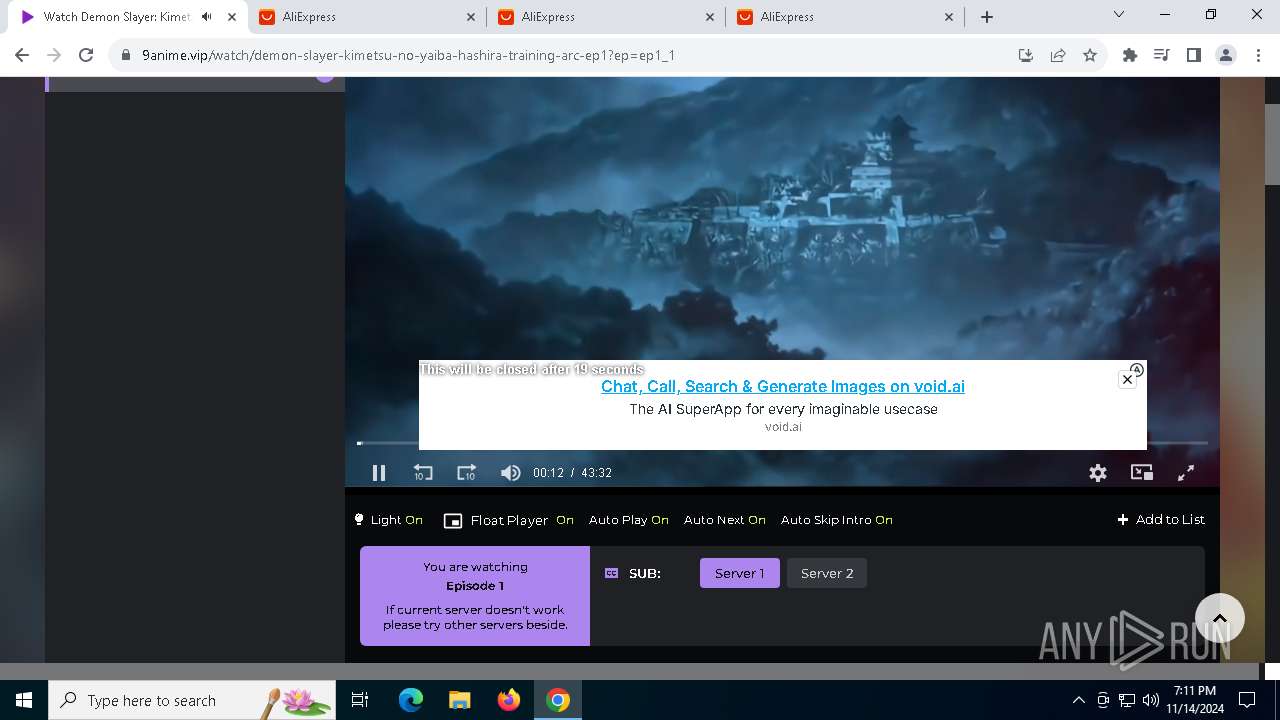Toggle Auto Next setting

tap(725, 520)
